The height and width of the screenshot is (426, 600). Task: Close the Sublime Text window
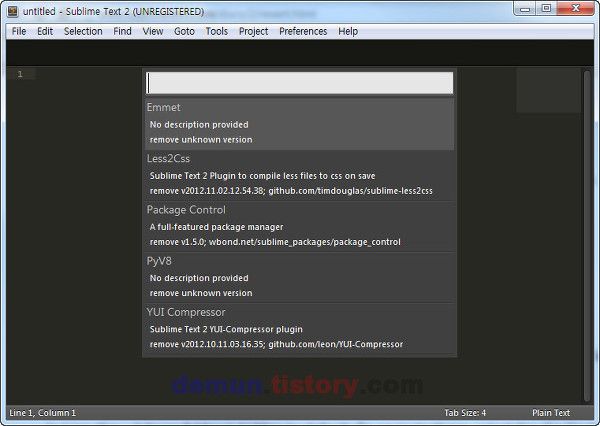click(x=576, y=8)
